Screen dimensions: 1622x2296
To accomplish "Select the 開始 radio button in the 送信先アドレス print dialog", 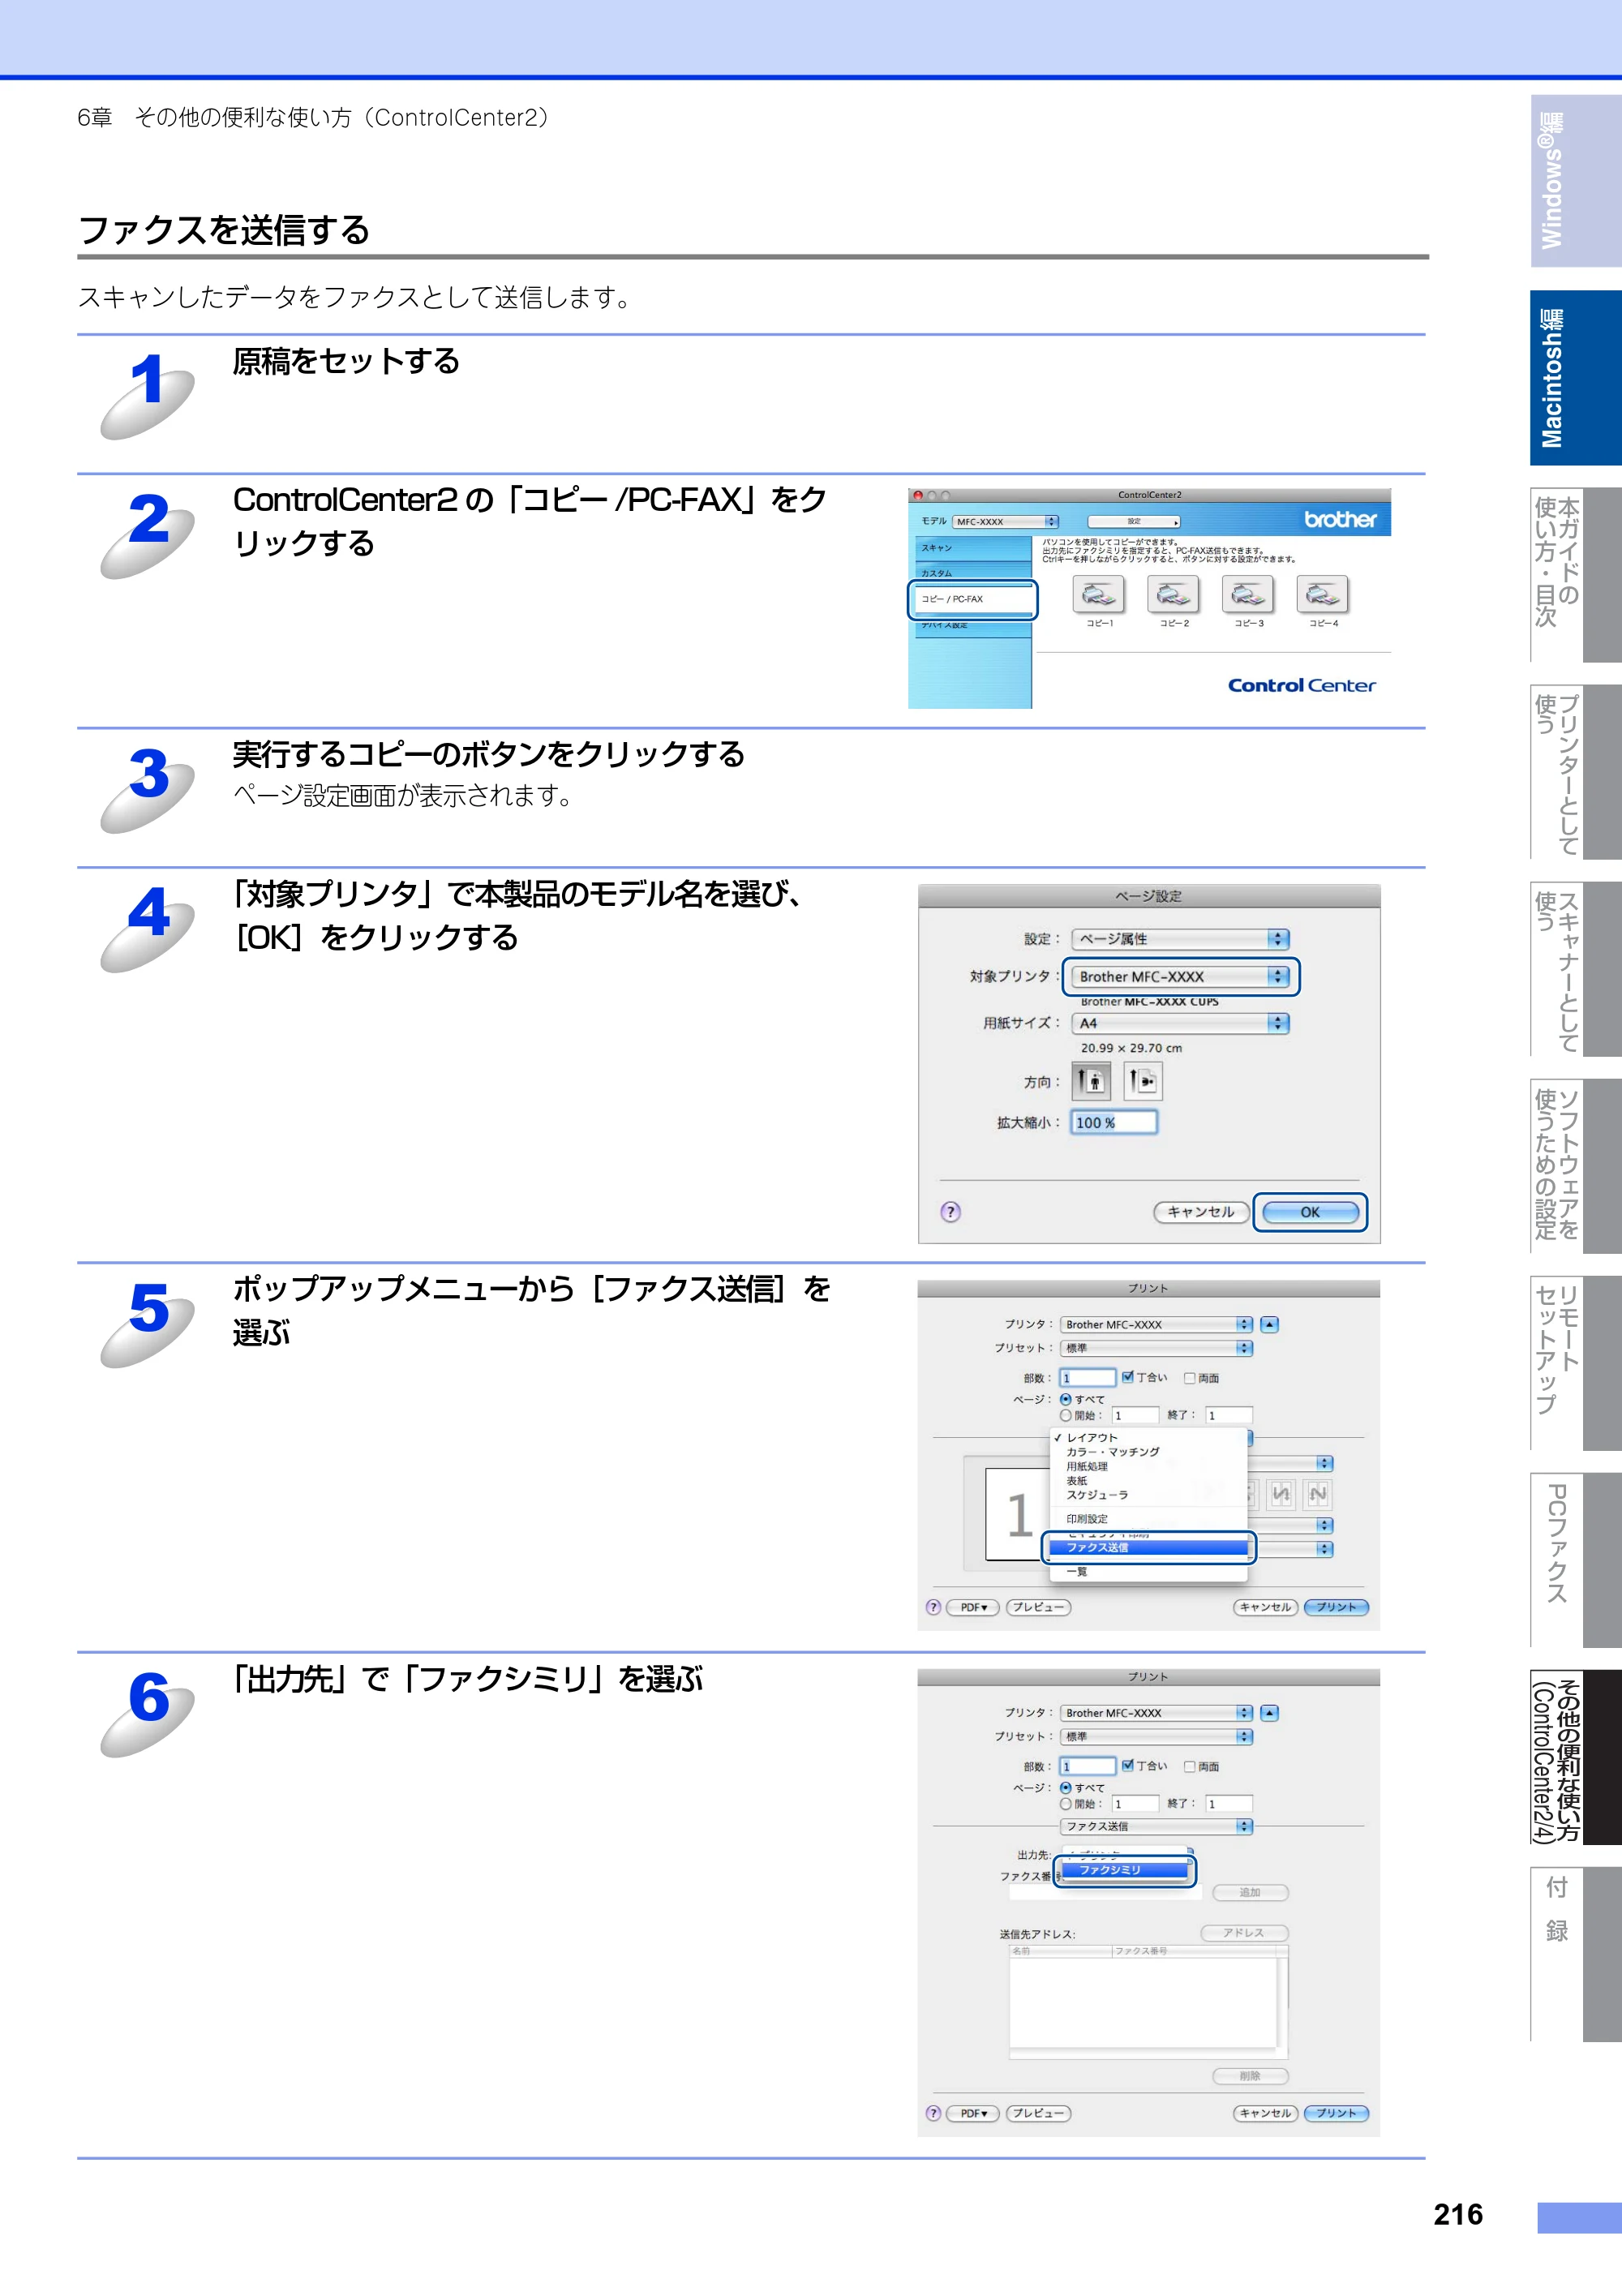I will [1066, 1804].
